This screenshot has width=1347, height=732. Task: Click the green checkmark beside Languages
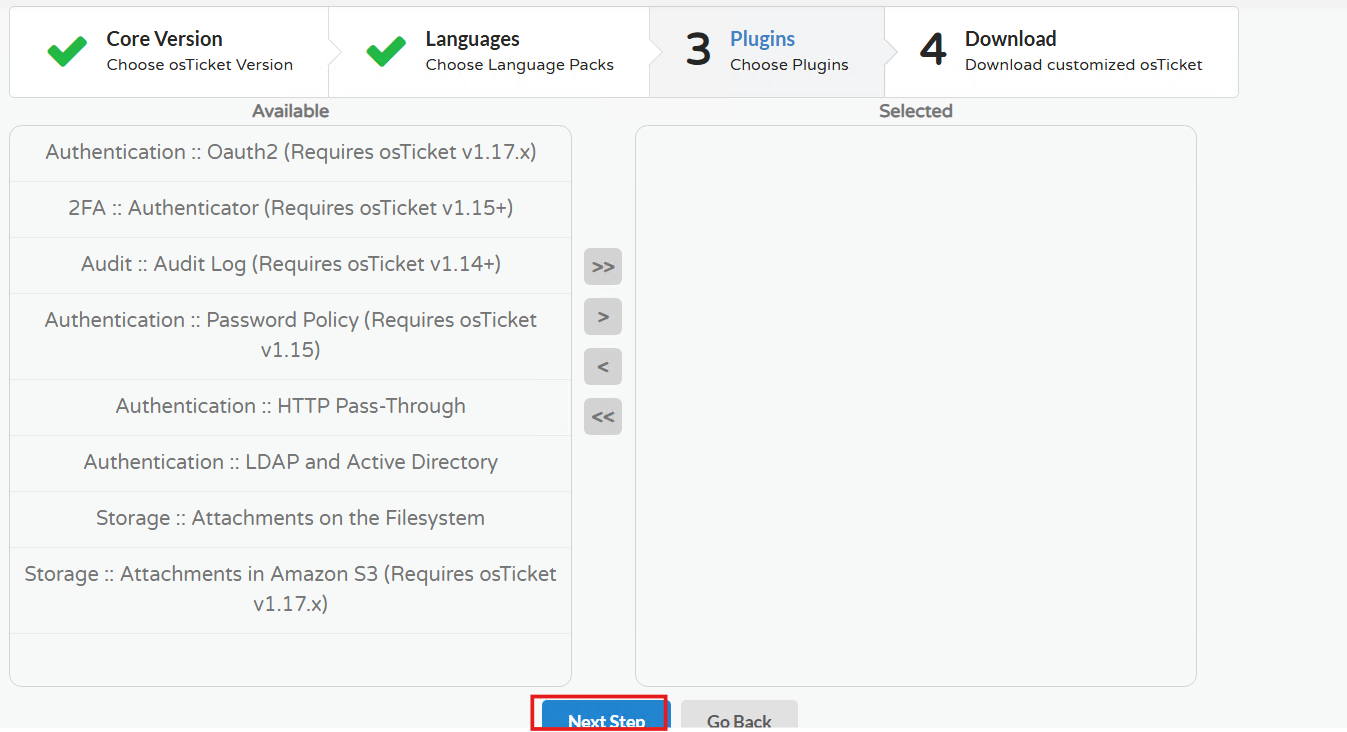386,52
